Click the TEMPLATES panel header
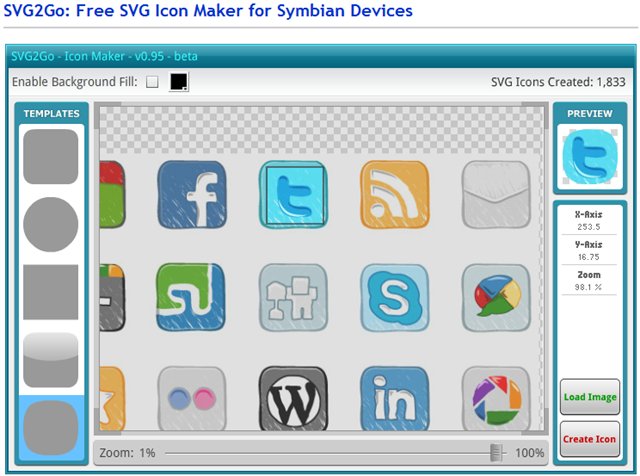Screen dimensions: 640x476 pyautogui.click(x=51, y=113)
